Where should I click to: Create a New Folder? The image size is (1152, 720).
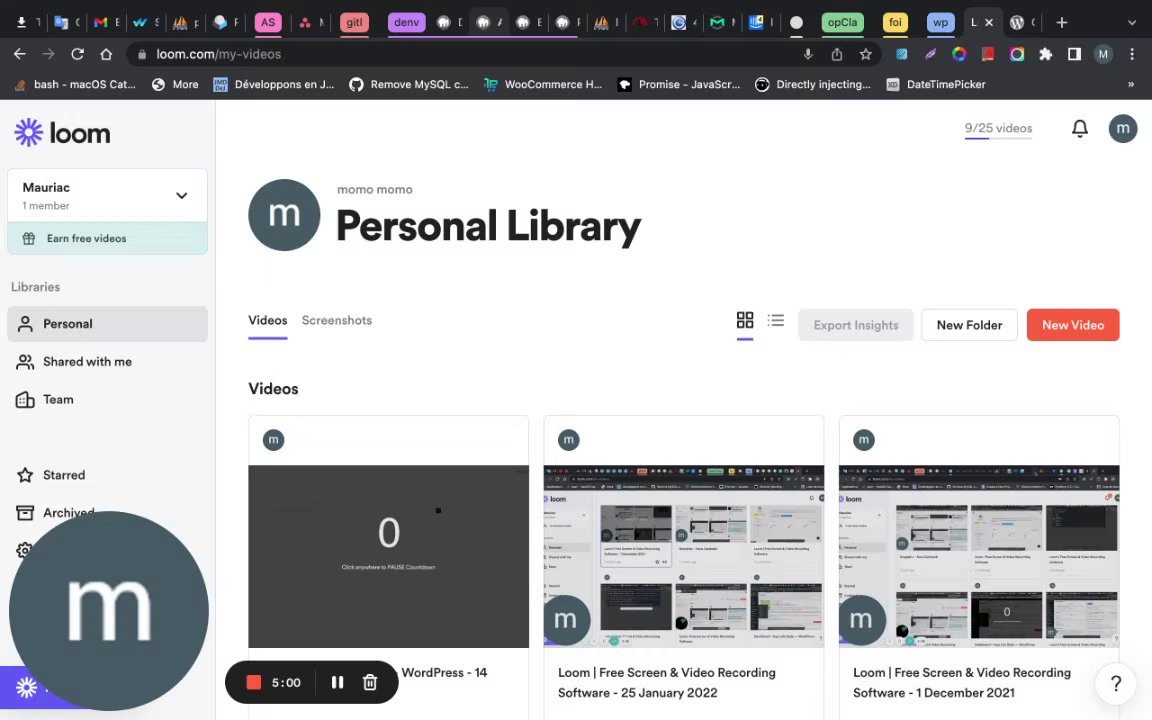(969, 325)
